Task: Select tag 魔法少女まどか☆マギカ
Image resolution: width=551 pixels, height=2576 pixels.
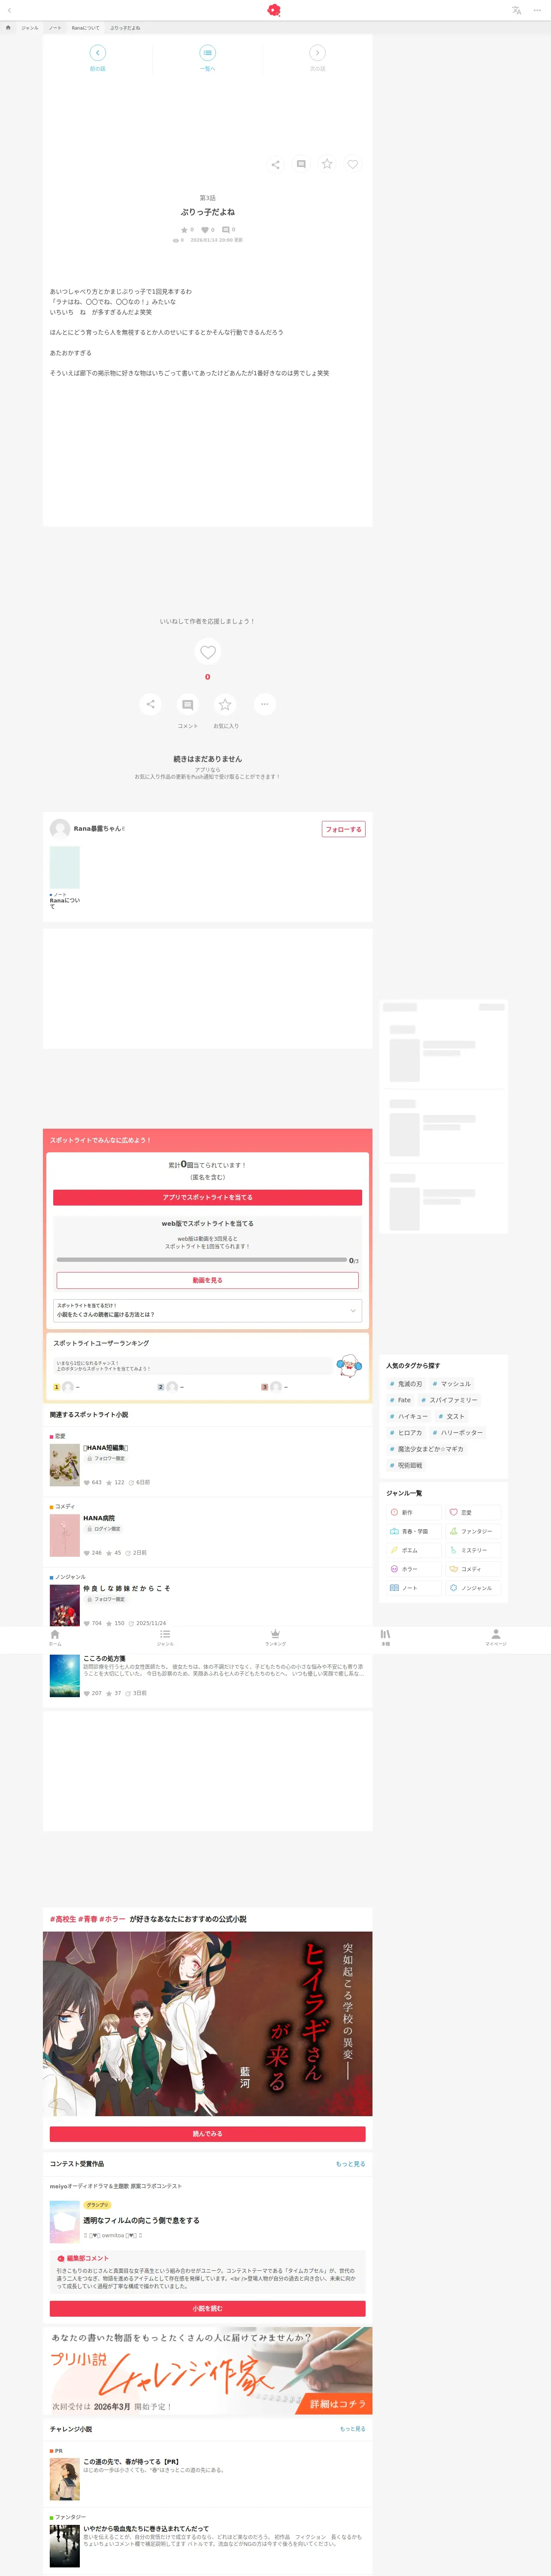Action: pyautogui.click(x=427, y=1449)
